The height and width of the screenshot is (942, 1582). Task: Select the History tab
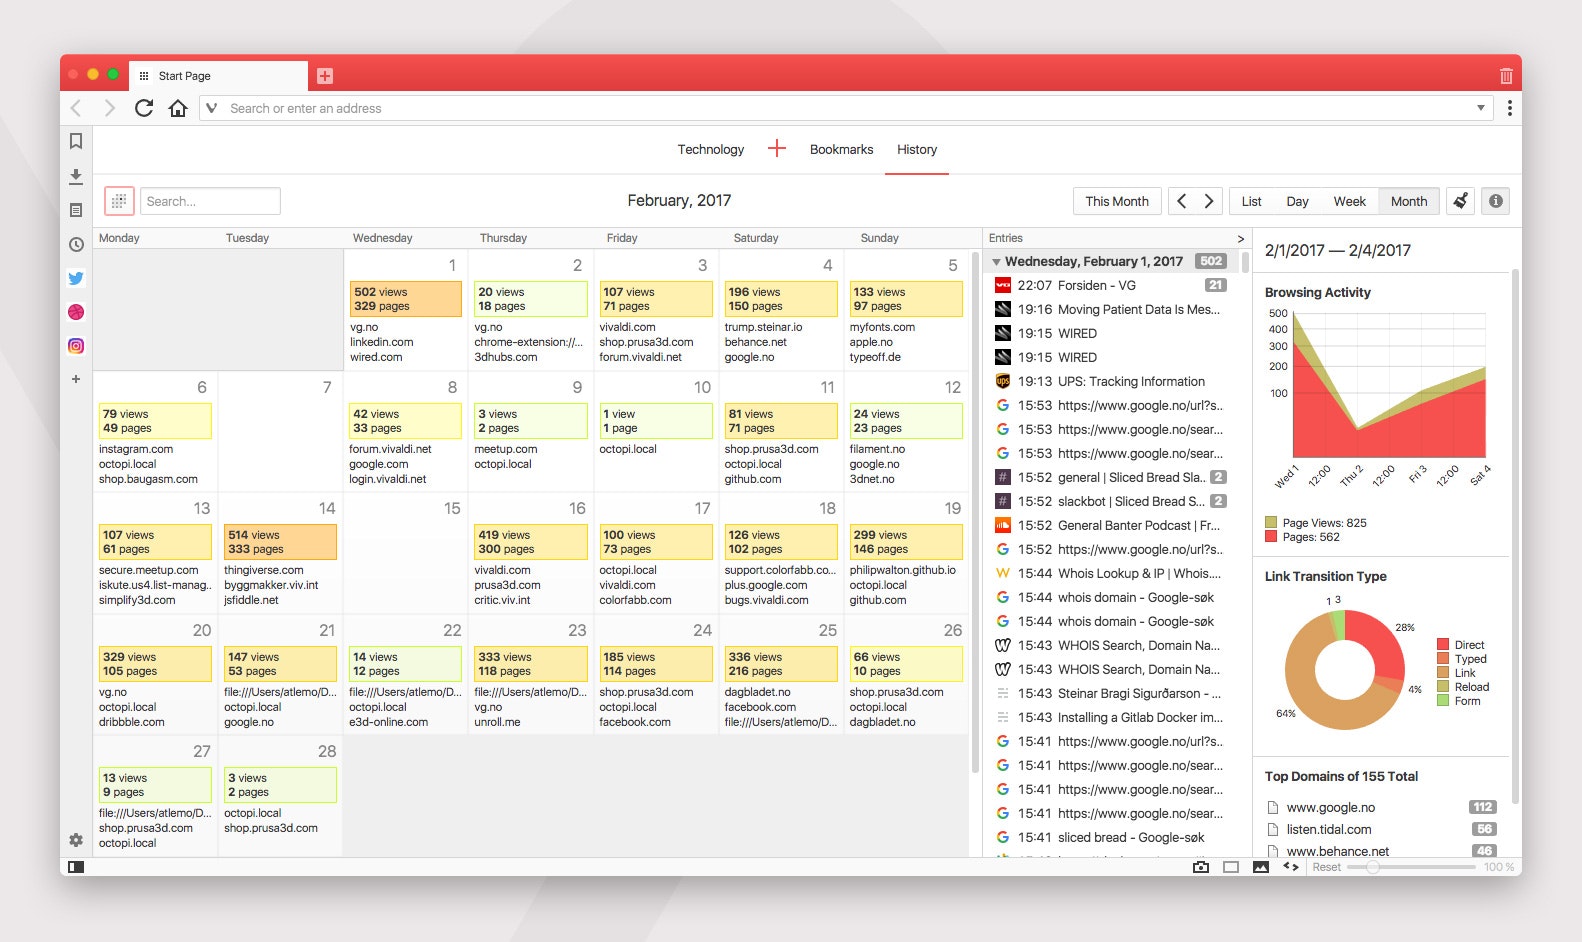917,149
